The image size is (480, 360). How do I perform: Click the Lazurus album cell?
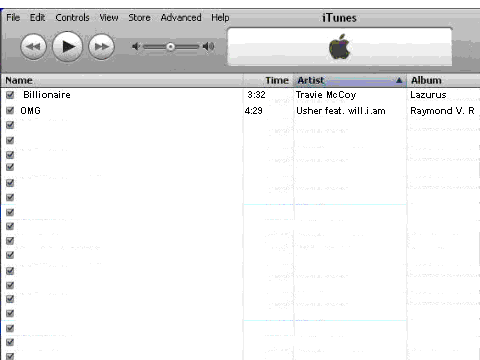[x=428, y=95]
